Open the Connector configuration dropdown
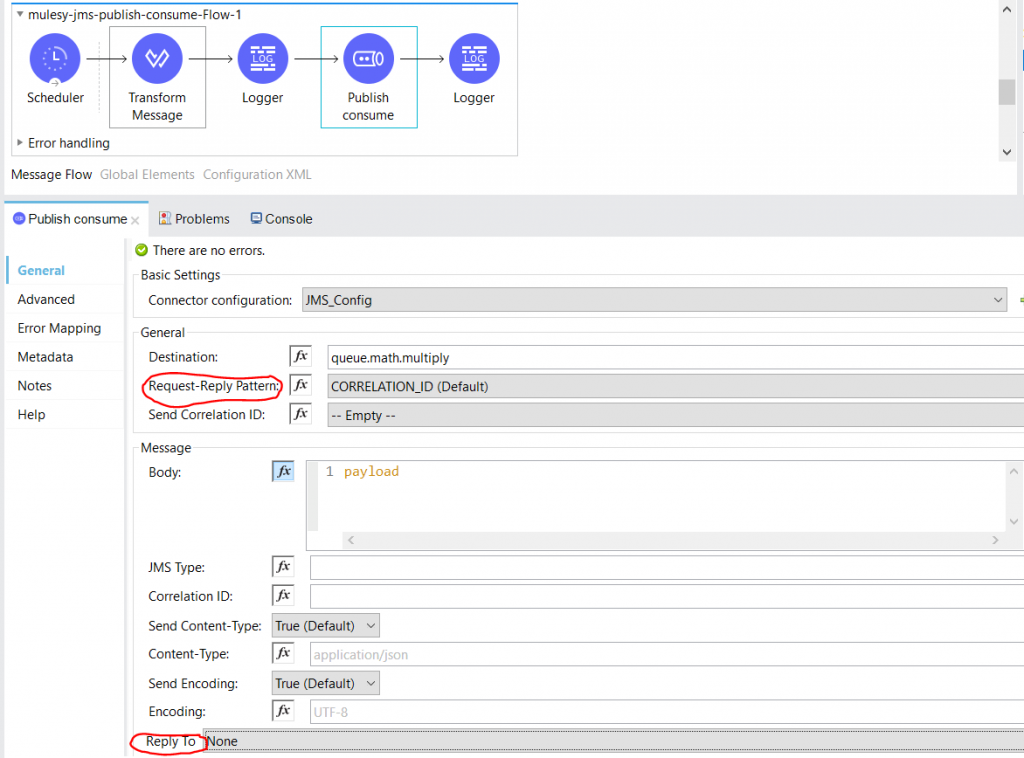 (x=998, y=299)
